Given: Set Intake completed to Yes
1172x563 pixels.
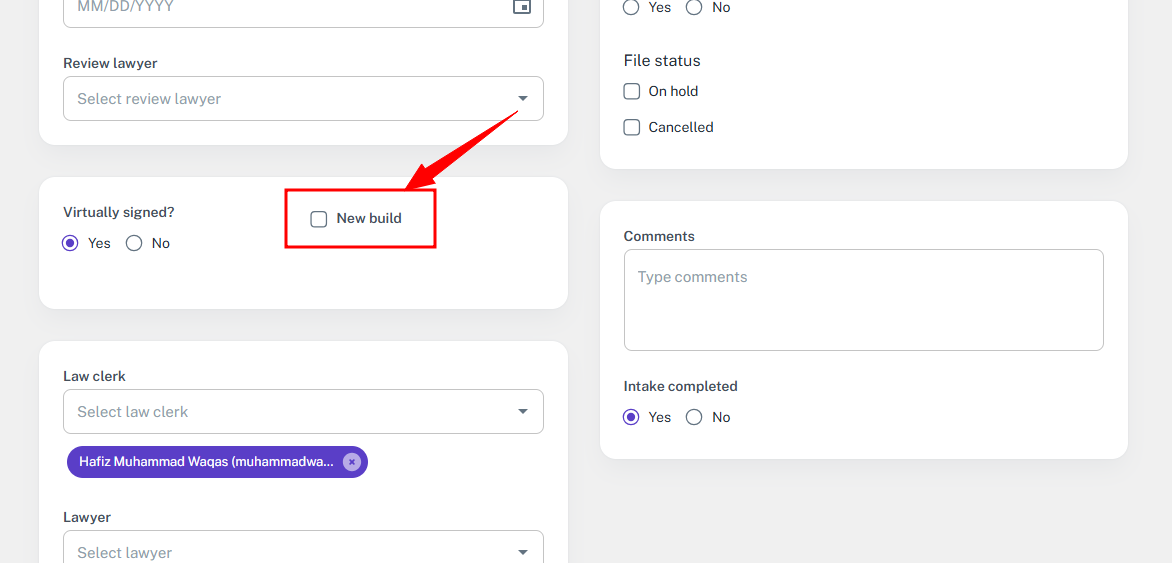Looking at the screenshot, I should pos(632,417).
